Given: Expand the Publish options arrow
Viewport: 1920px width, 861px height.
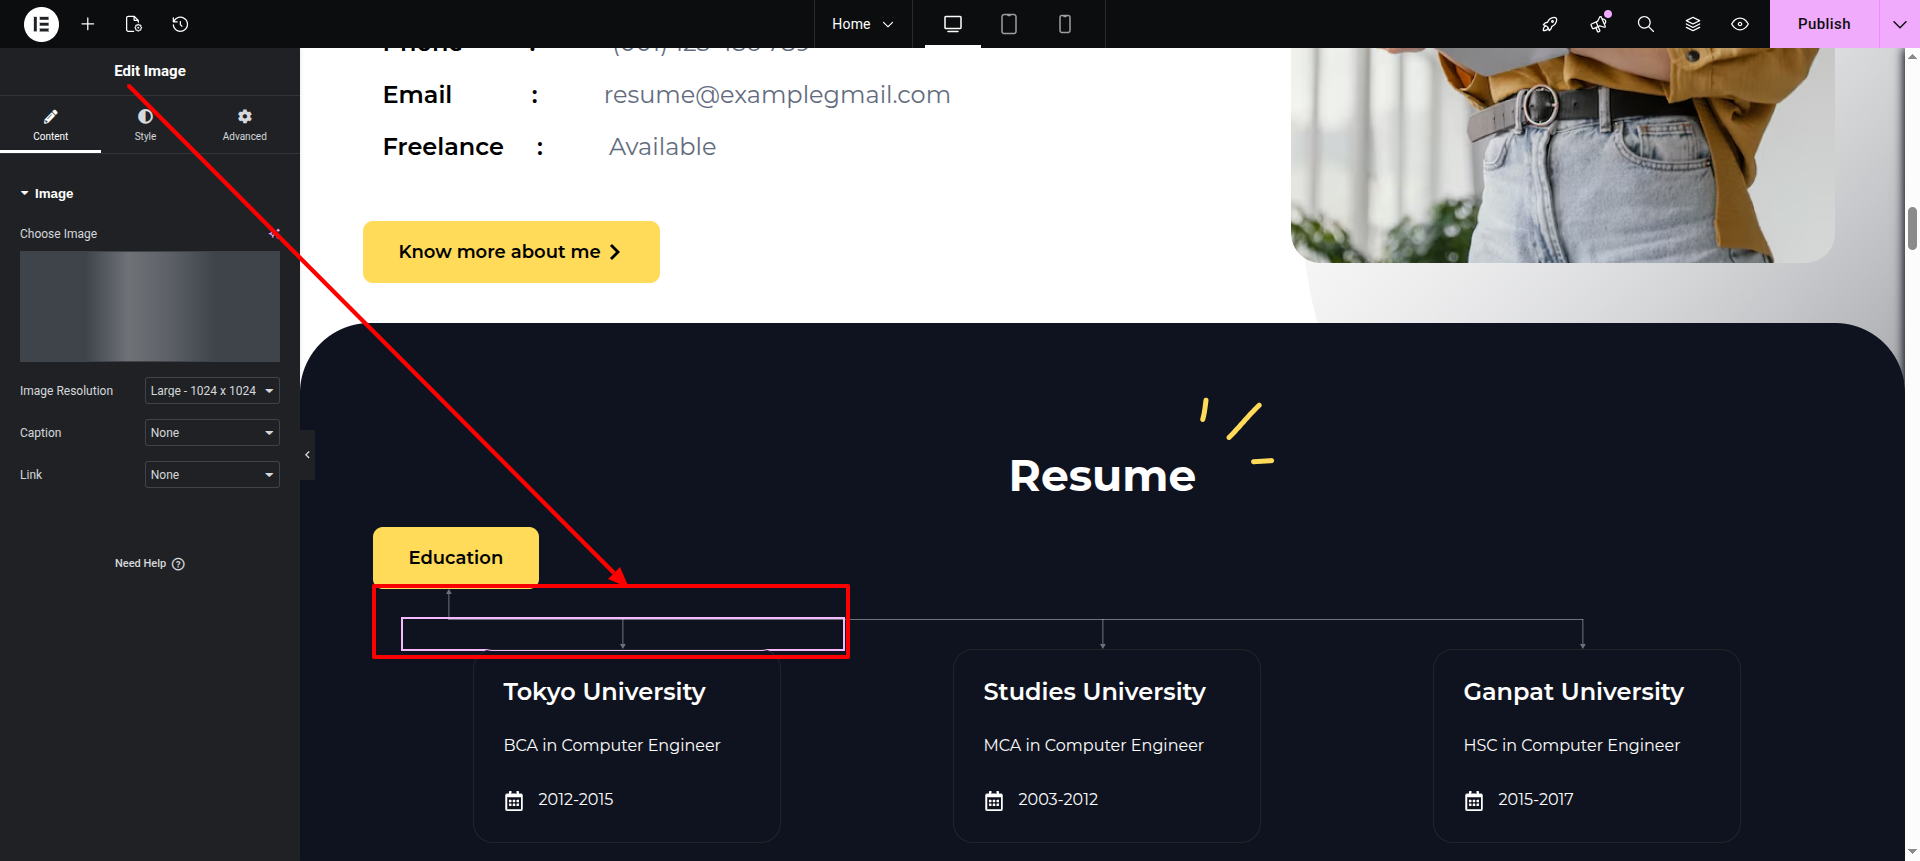Looking at the screenshot, I should pos(1899,24).
